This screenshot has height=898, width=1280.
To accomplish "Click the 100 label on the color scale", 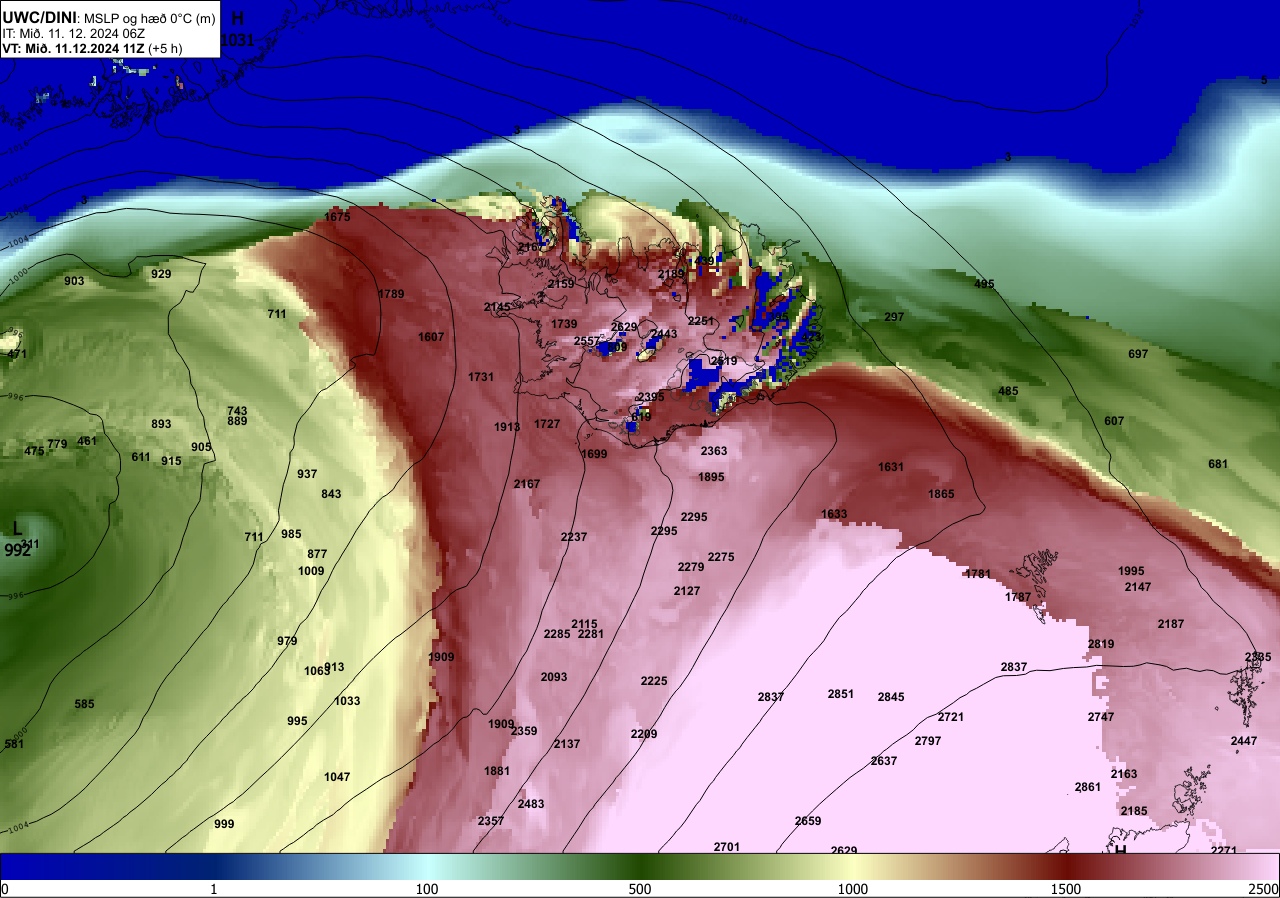I will [427, 889].
